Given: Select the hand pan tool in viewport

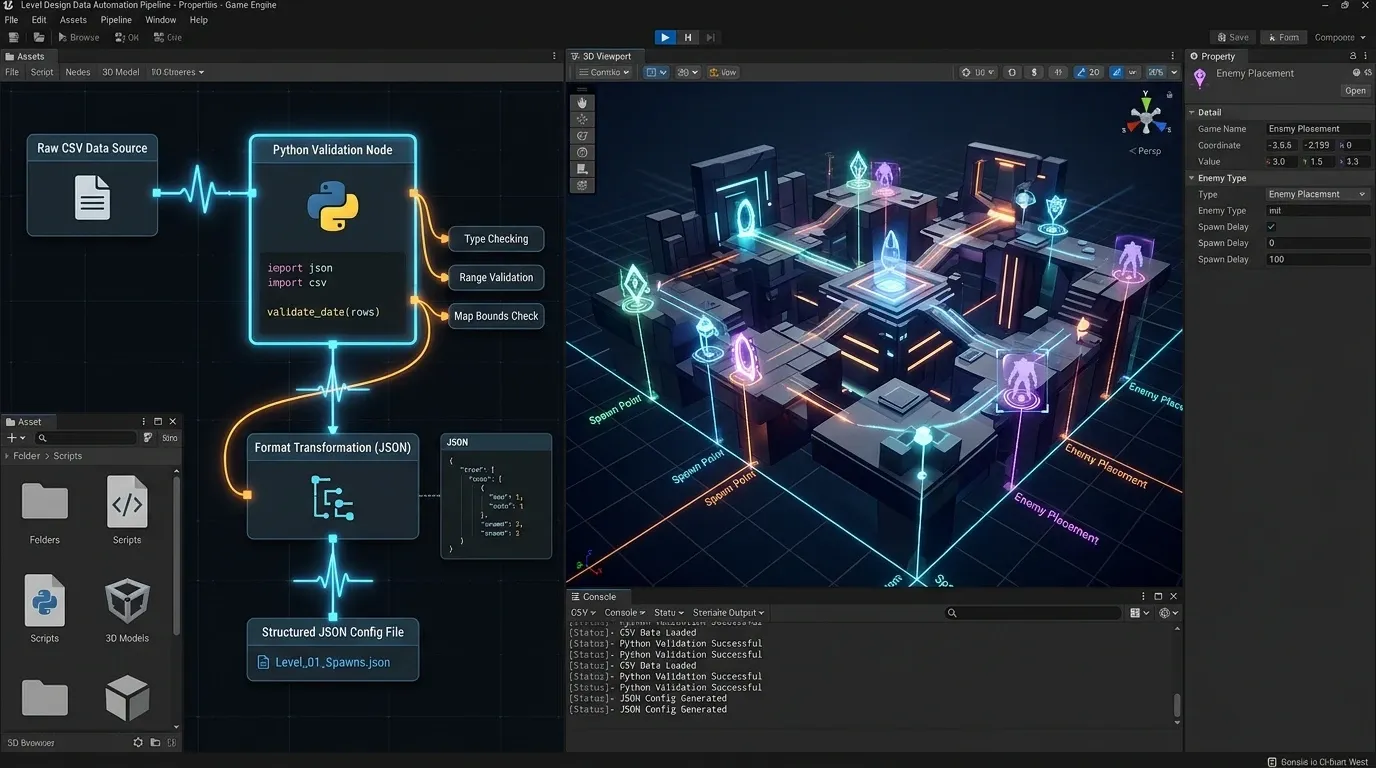Looking at the screenshot, I should (x=583, y=103).
